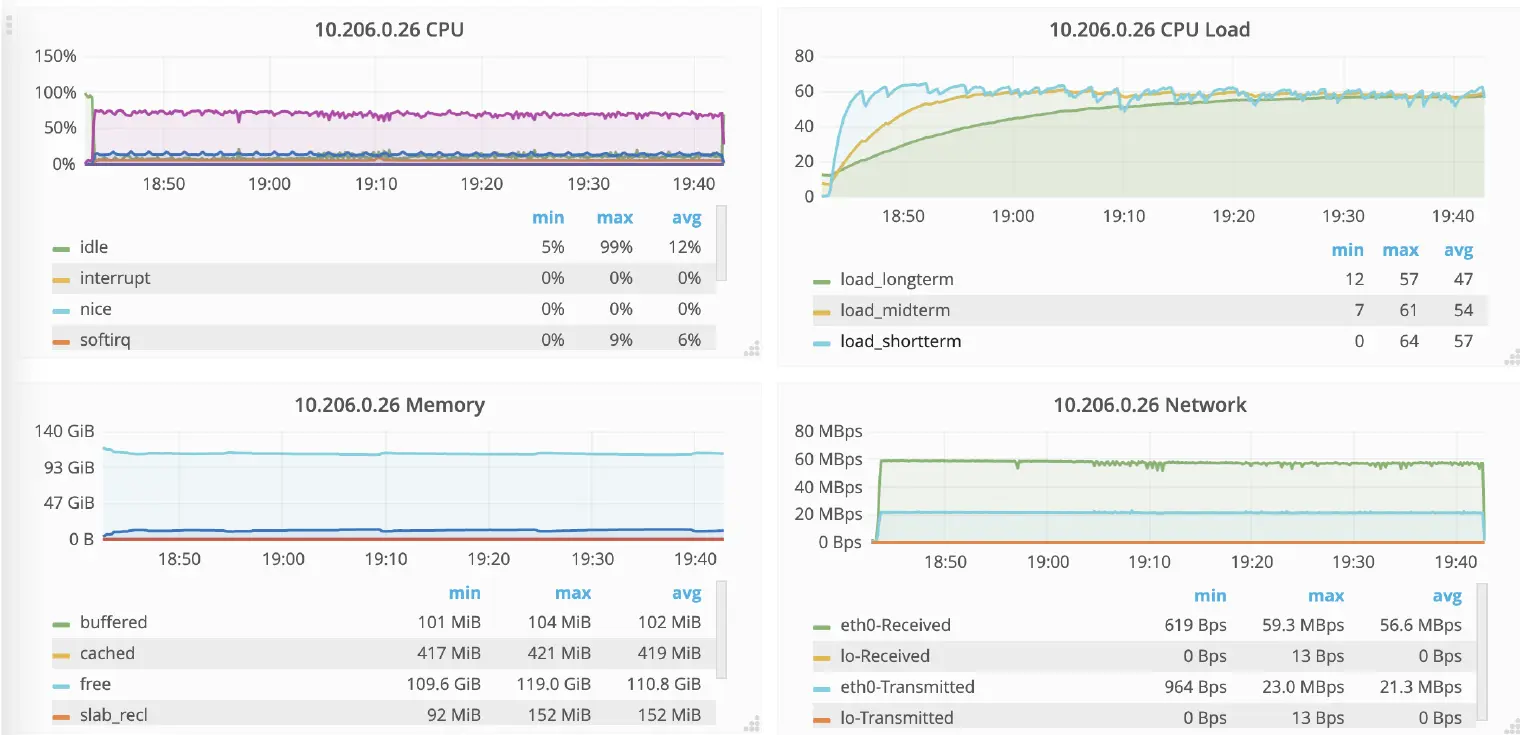Click the resize handle of the CPU panel
The height and width of the screenshot is (735, 1520).
coord(752,349)
